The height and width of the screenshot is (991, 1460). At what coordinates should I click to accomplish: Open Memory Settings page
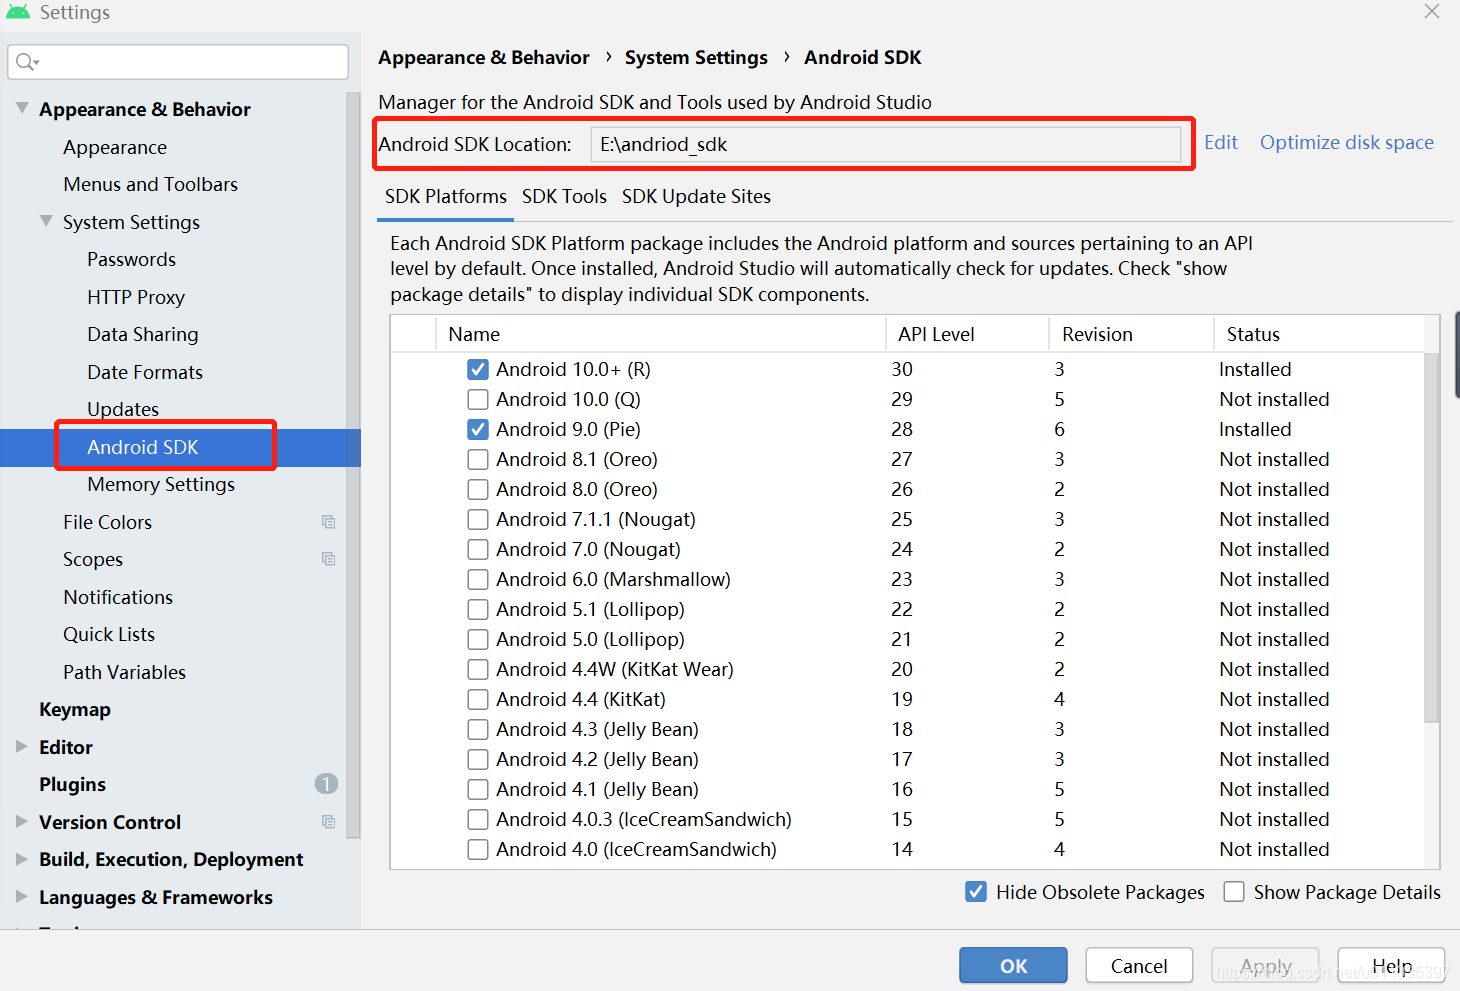(161, 484)
